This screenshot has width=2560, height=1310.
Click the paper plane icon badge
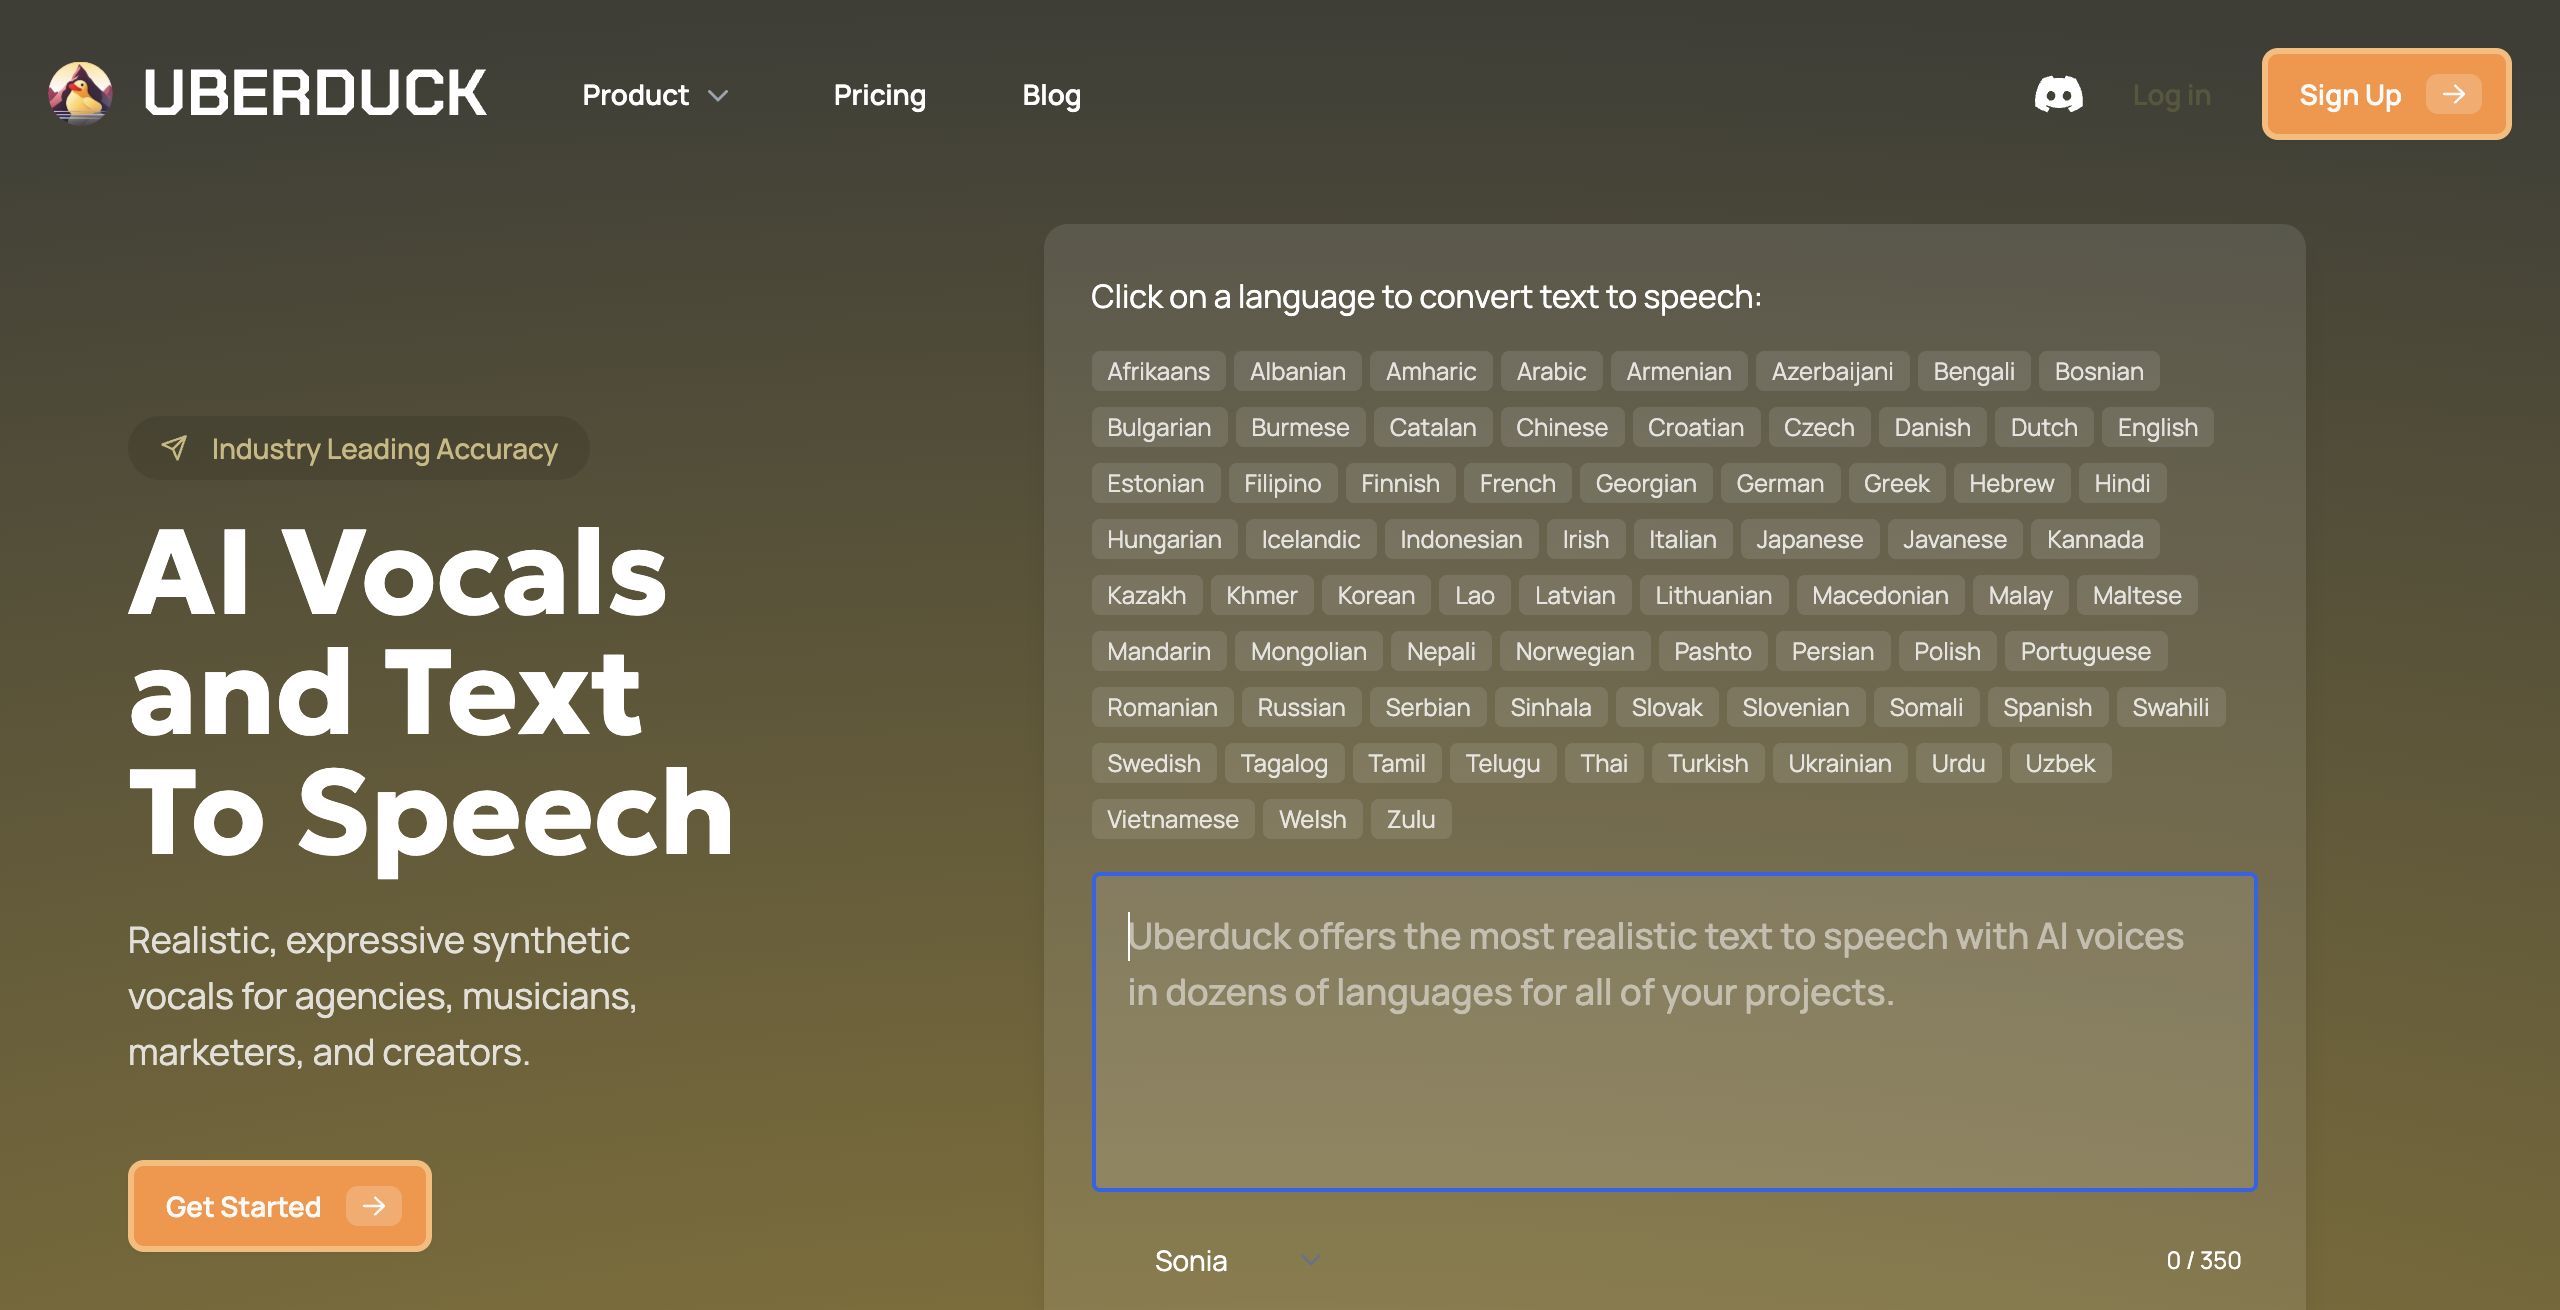tap(174, 448)
